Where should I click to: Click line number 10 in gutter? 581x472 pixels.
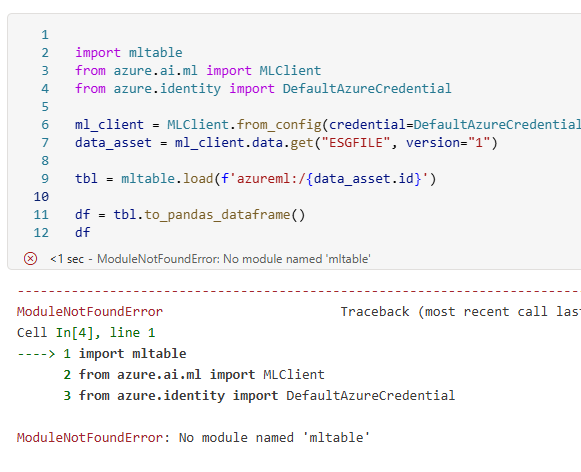point(41,197)
